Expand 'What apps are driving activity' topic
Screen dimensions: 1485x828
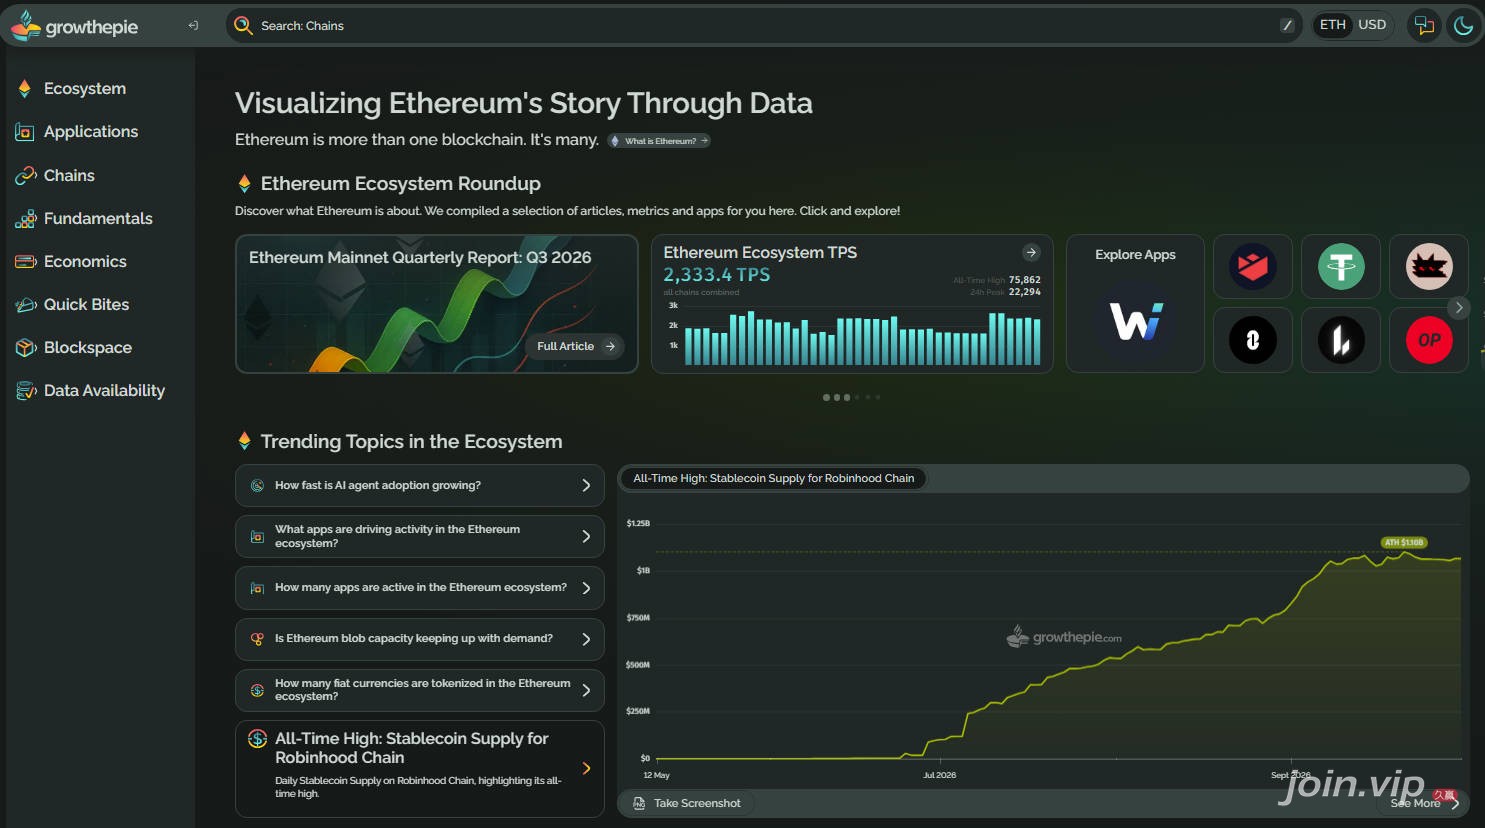[420, 537]
